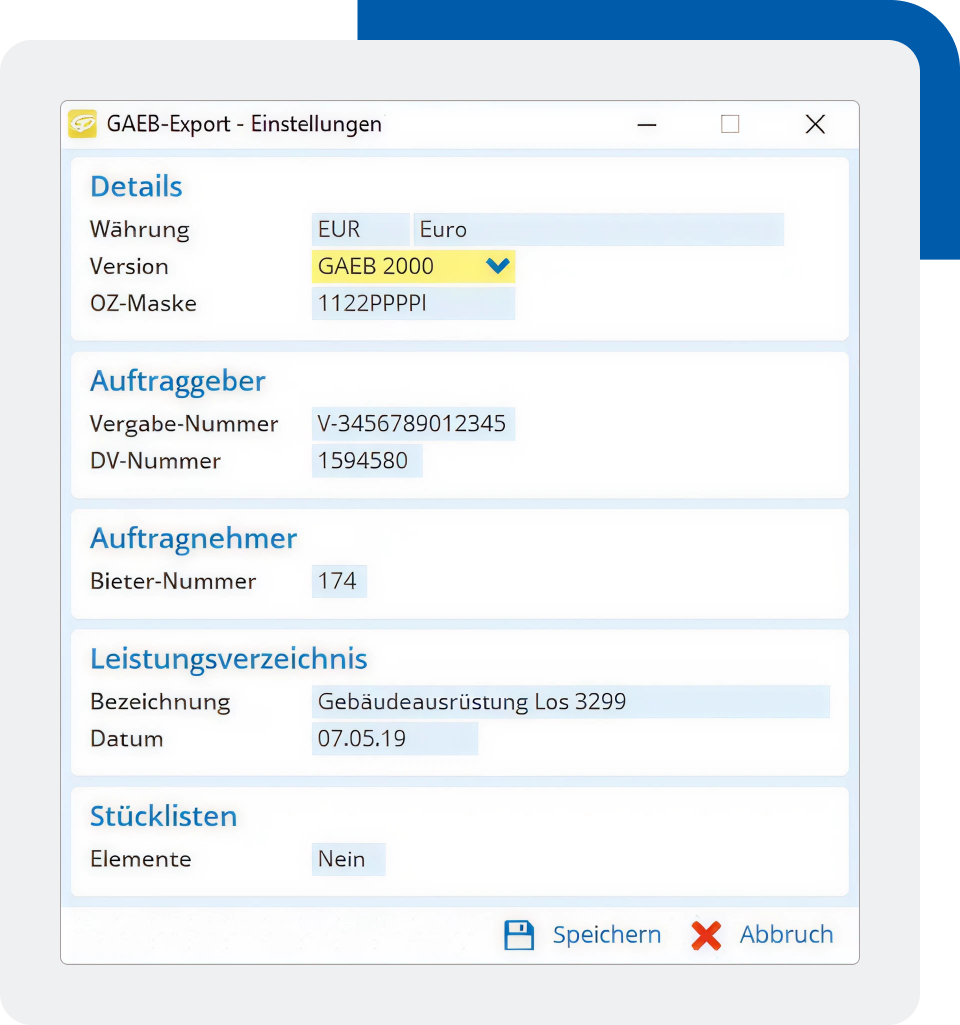Viewport: 960px width, 1025px height.
Task: Select the Details section heading
Action: [x=135, y=186]
